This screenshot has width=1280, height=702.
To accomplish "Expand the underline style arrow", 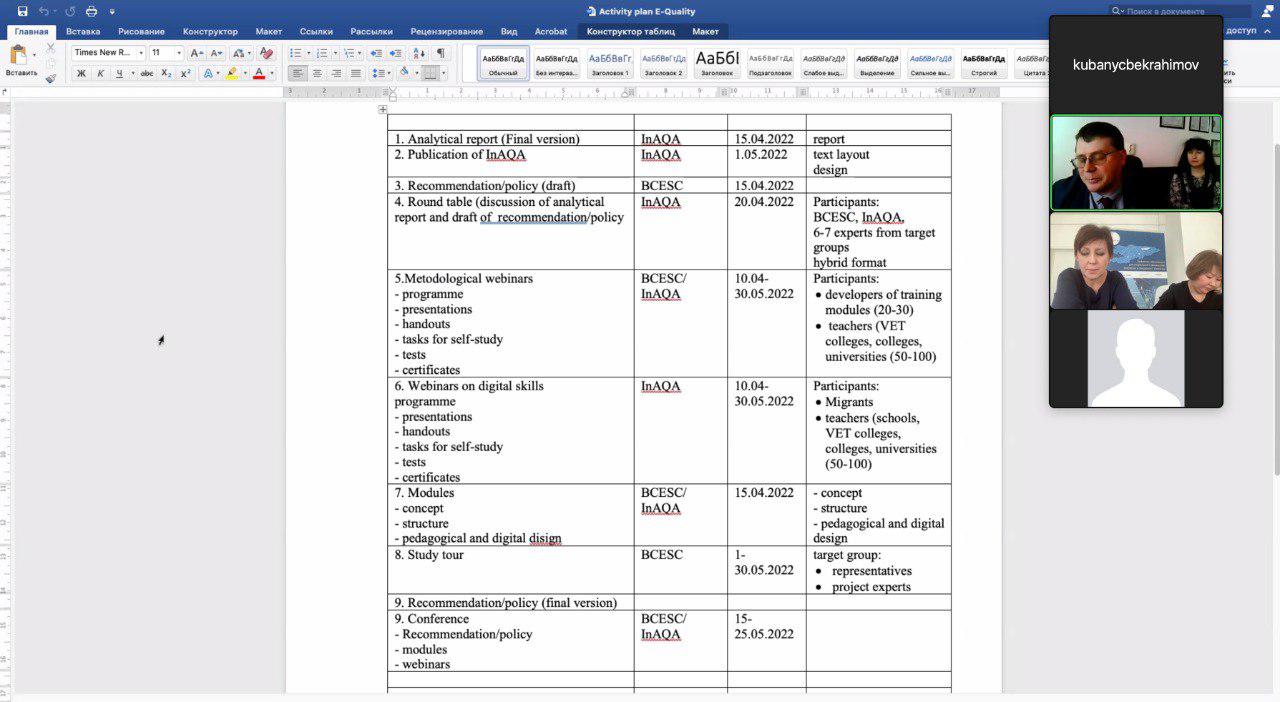I will coord(132,73).
